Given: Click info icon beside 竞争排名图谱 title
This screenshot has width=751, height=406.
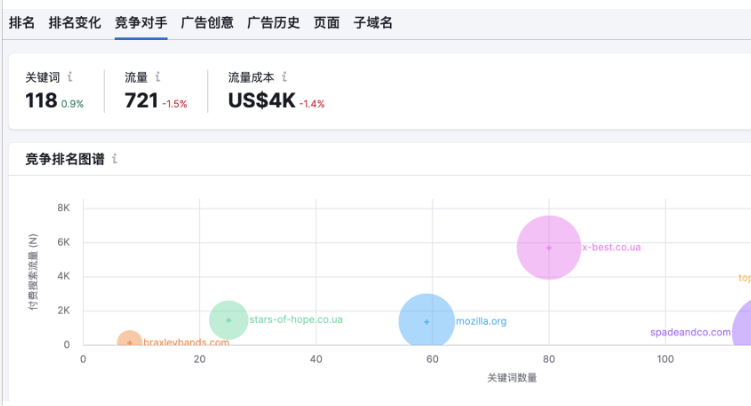Looking at the screenshot, I should 115,159.
